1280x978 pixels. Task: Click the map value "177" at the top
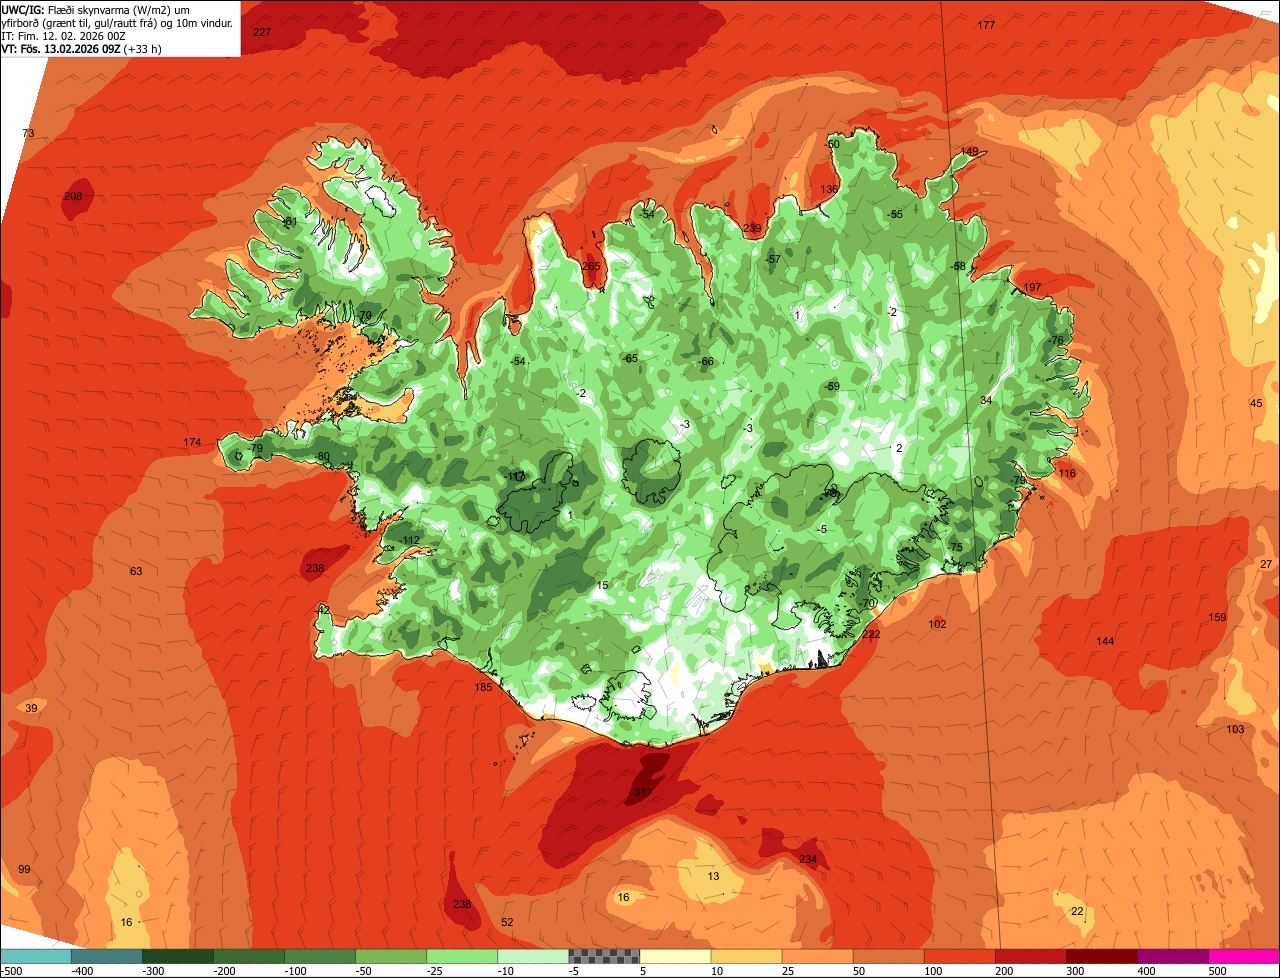(x=986, y=25)
